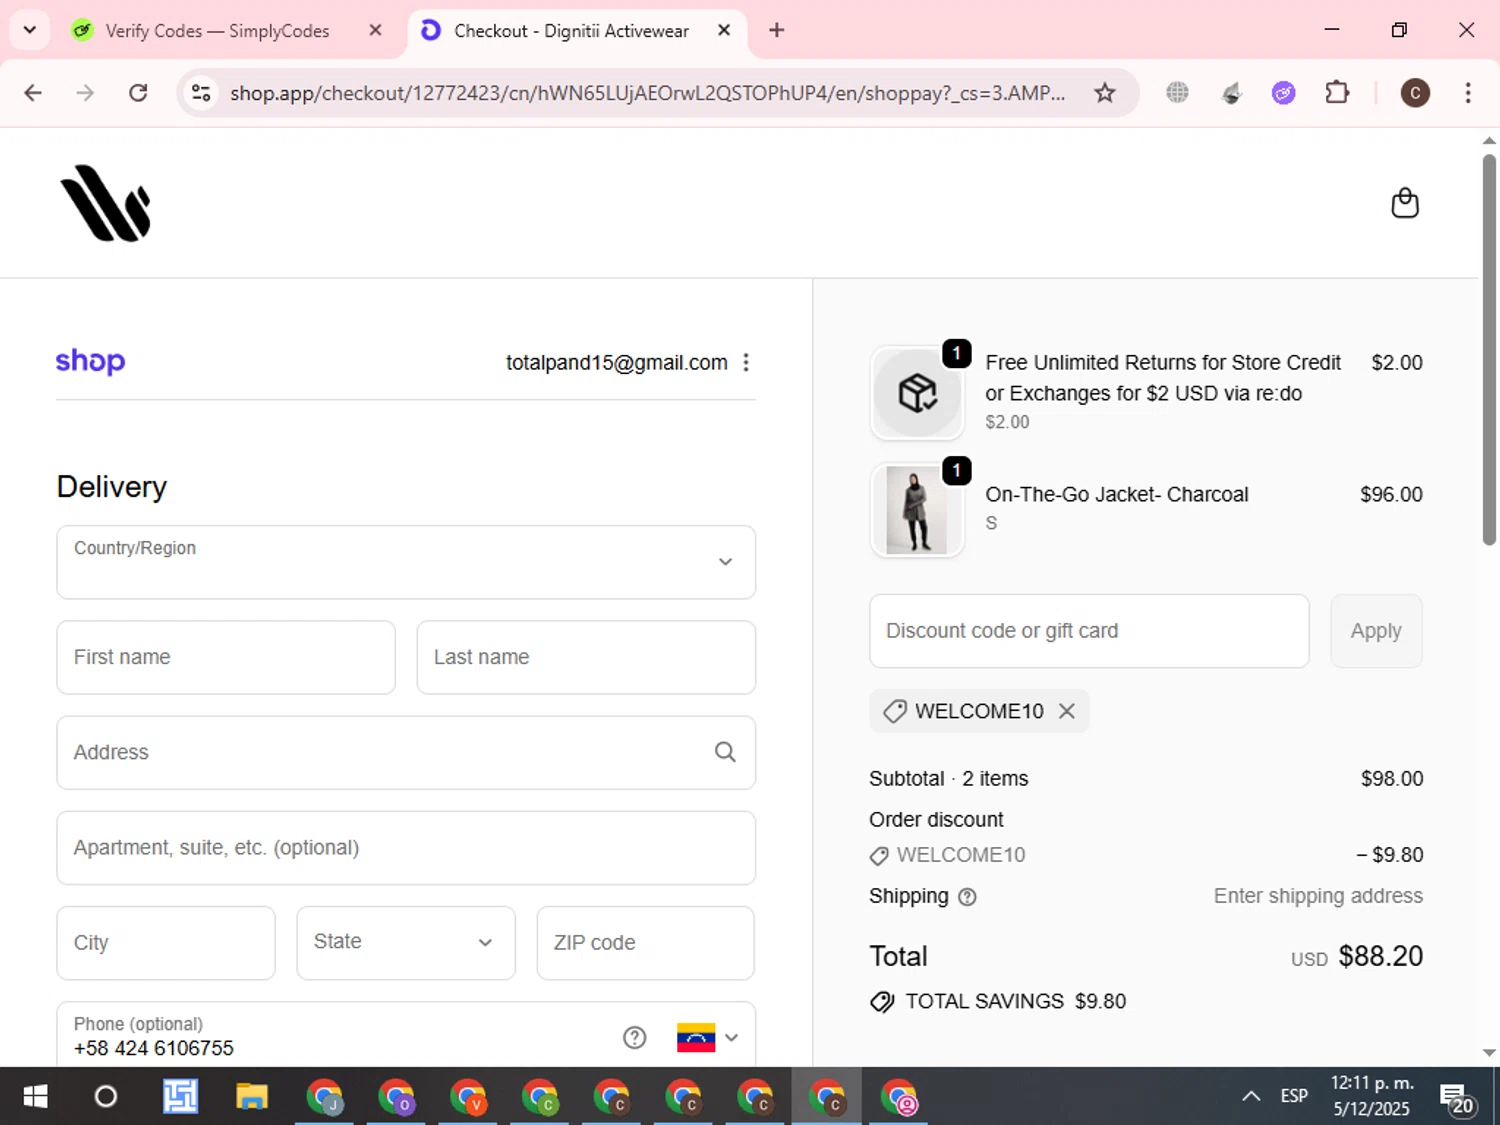The image size is (1500, 1125).
Task: Close the Verify Codes tab
Action: pyautogui.click(x=375, y=30)
